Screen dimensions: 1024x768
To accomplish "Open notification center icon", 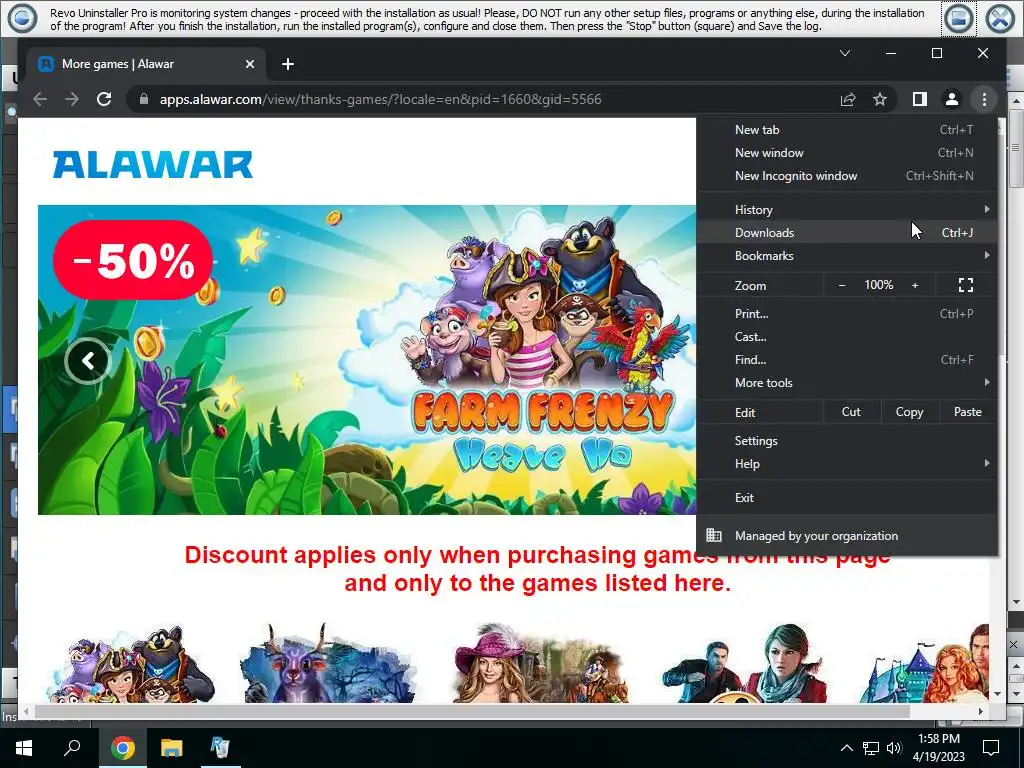I will 991,748.
